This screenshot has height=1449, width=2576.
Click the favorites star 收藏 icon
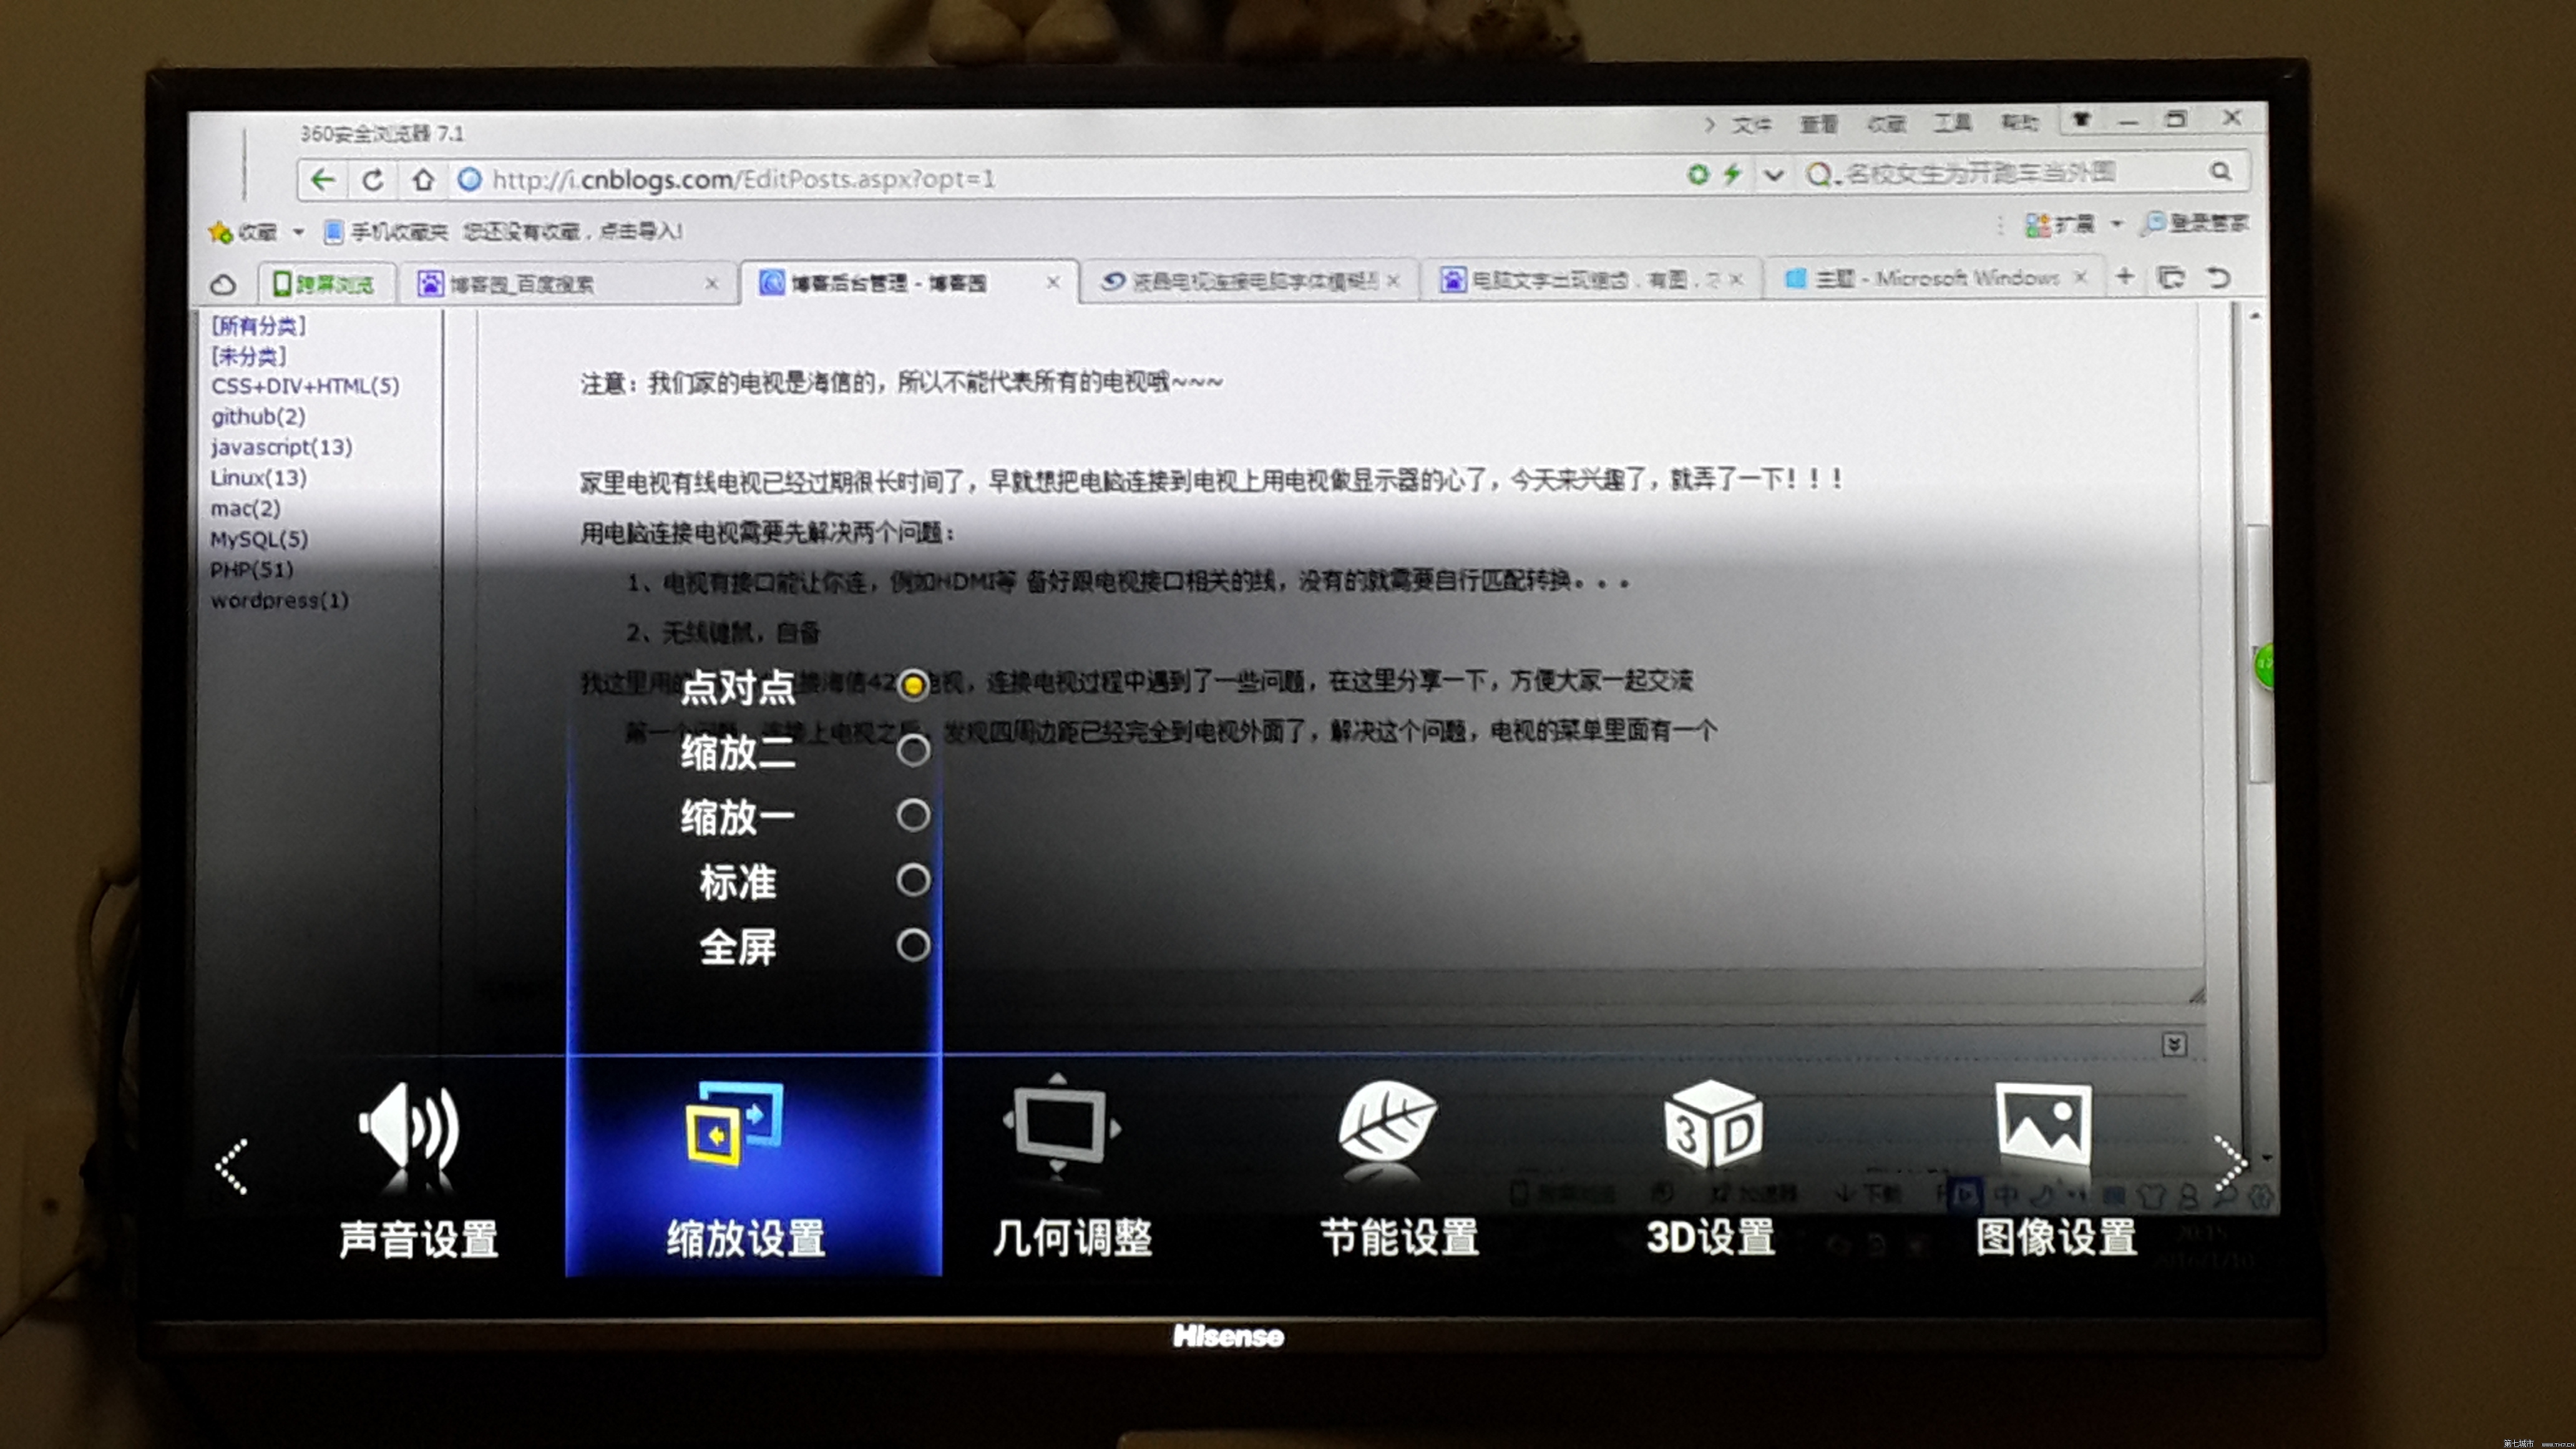(x=220, y=232)
